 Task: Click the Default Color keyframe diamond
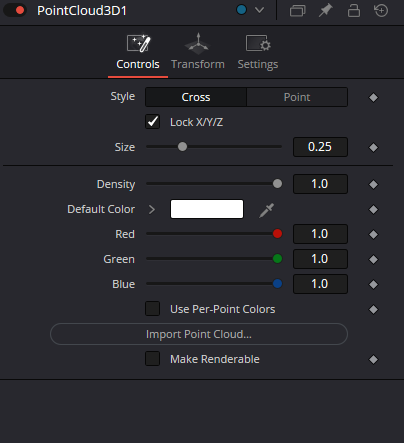(373, 209)
